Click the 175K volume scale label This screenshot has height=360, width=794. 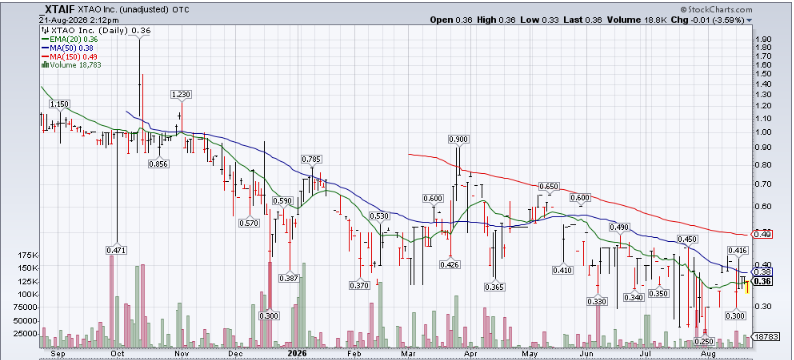[x=29, y=255]
